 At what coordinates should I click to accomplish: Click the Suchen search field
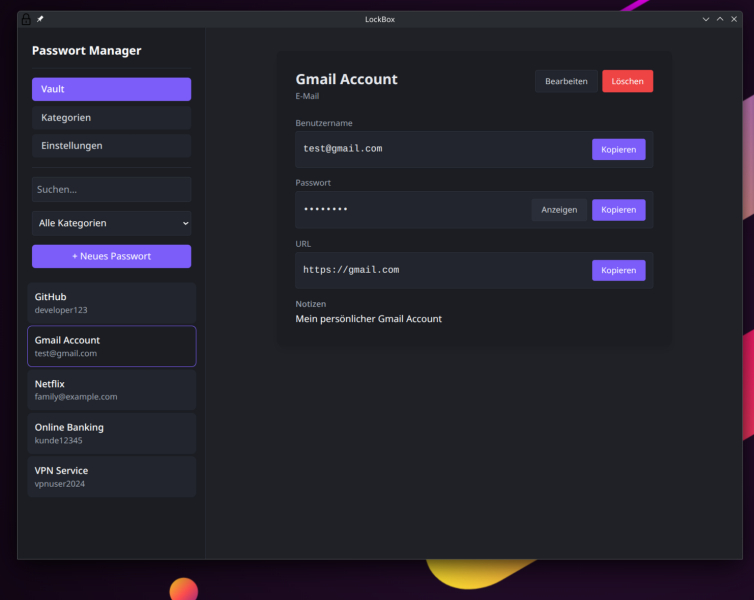tap(111, 189)
